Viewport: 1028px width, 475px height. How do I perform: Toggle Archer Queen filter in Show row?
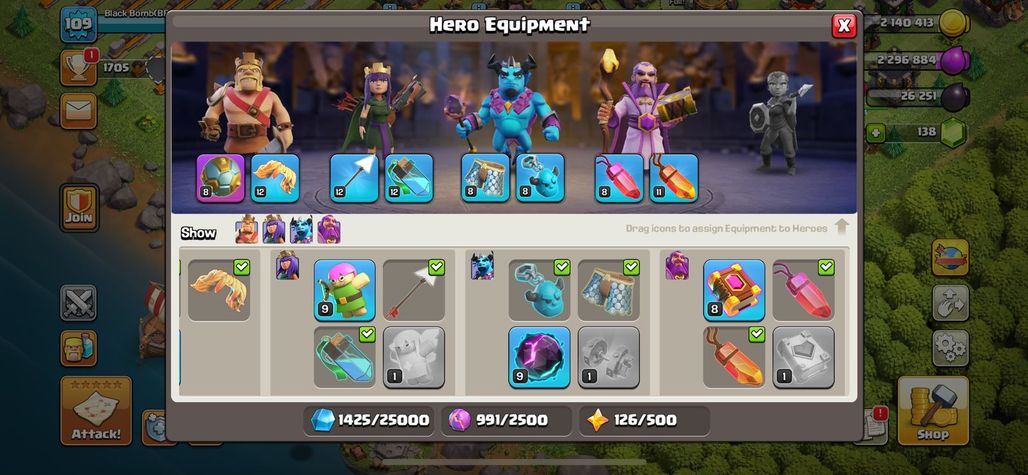(x=274, y=229)
